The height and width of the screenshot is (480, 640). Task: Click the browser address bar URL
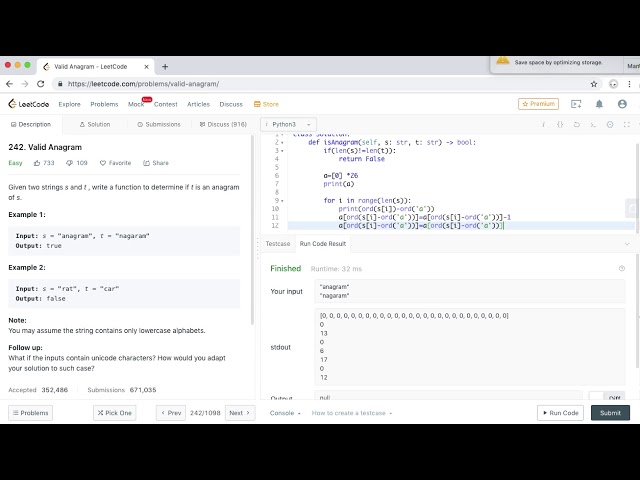click(x=143, y=84)
